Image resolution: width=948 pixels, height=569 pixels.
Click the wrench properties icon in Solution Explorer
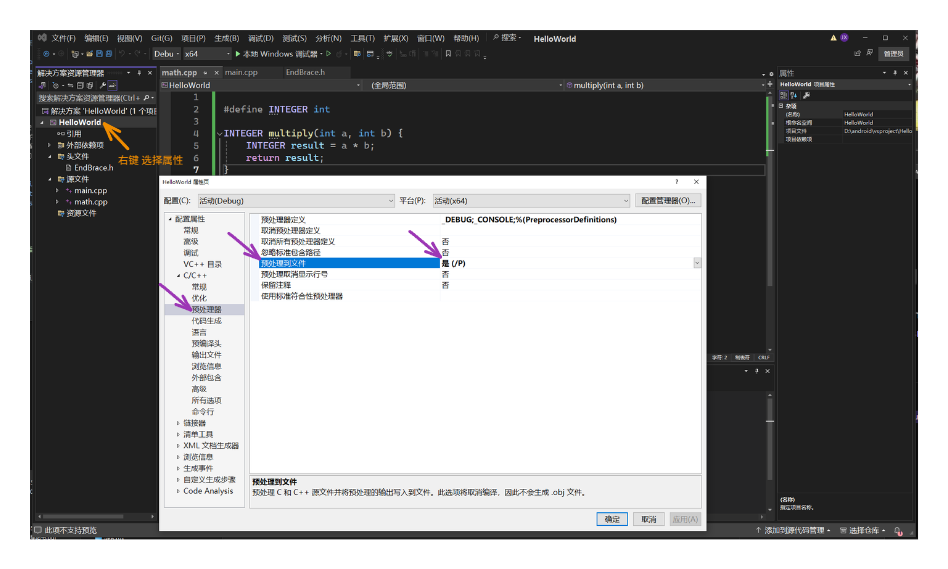pyautogui.click(x=101, y=85)
